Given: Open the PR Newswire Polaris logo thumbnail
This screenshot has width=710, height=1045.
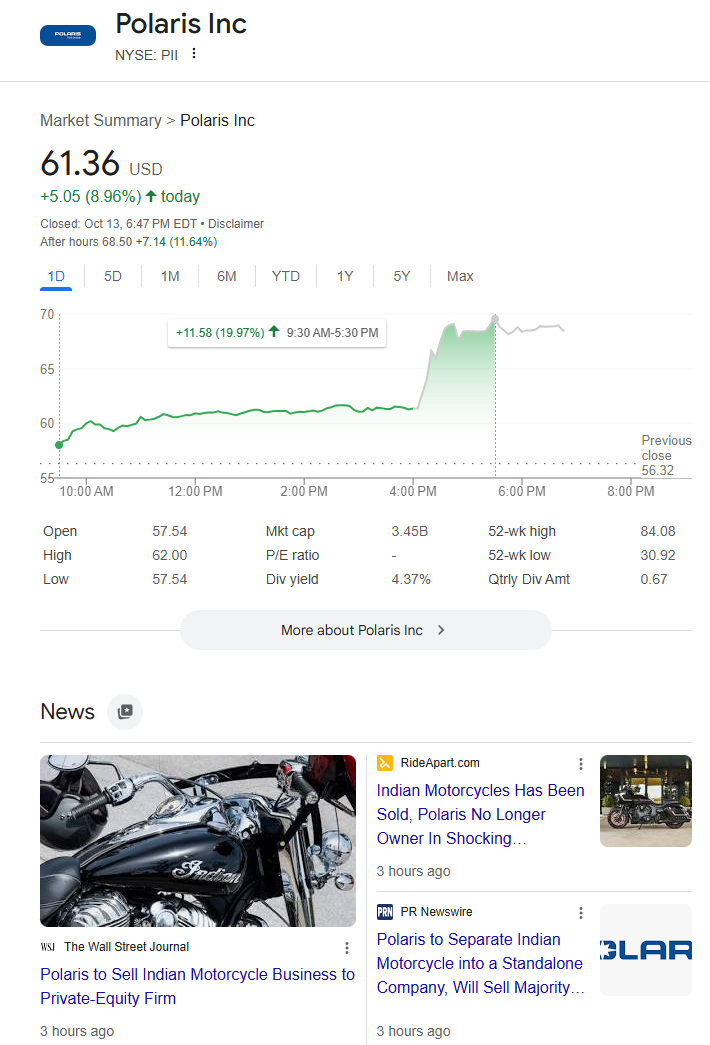Looking at the screenshot, I should pos(646,950).
